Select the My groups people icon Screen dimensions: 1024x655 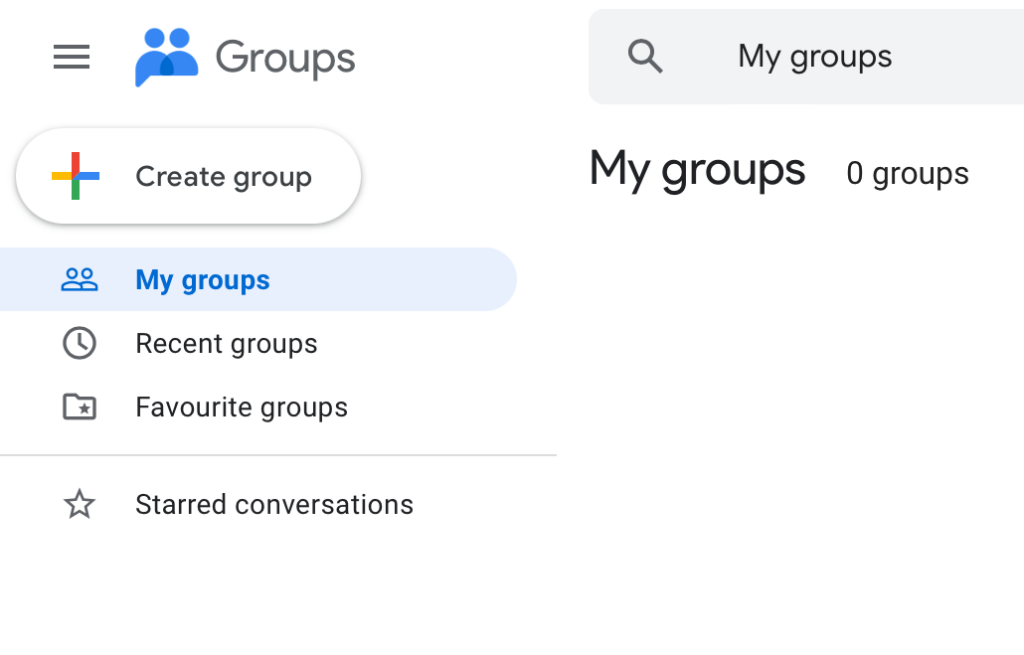(x=78, y=279)
